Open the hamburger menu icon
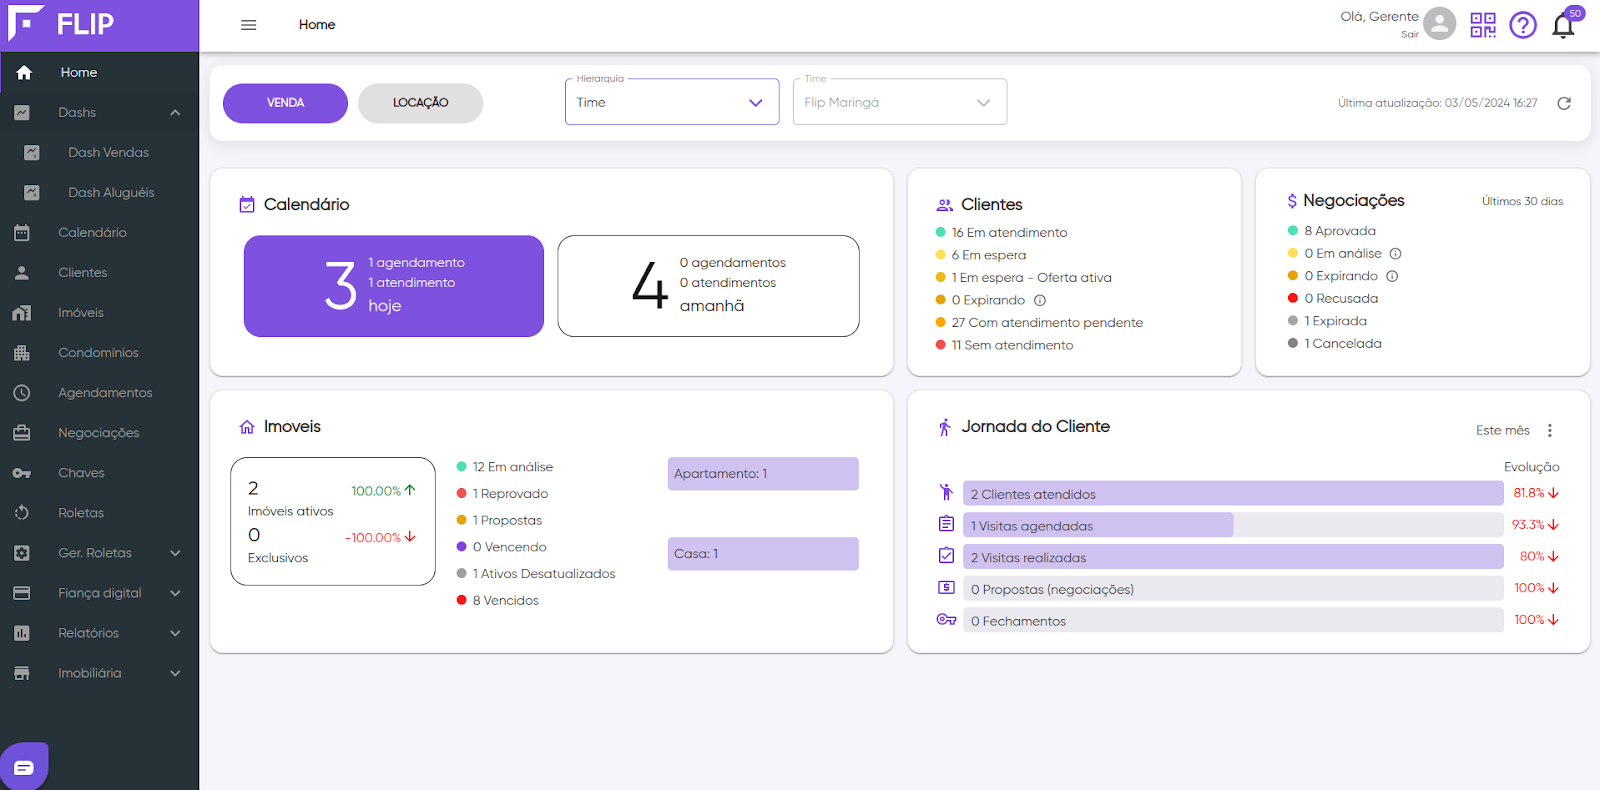1600x790 pixels. click(x=249, y=25)
